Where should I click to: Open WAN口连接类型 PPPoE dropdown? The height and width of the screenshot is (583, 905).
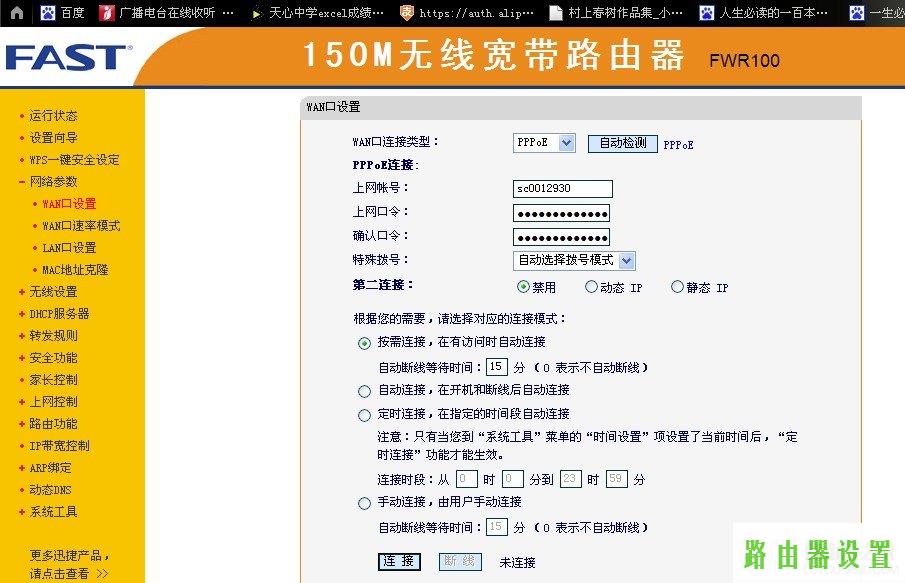(x=544, y=143)
